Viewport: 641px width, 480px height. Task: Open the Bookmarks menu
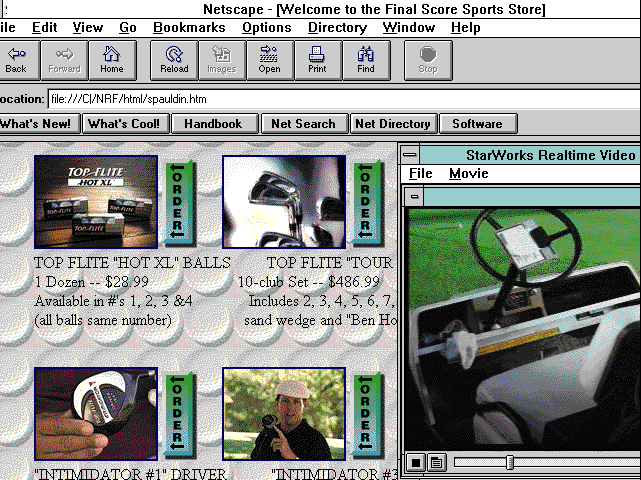pyautogui.click(x=190, y=28)
